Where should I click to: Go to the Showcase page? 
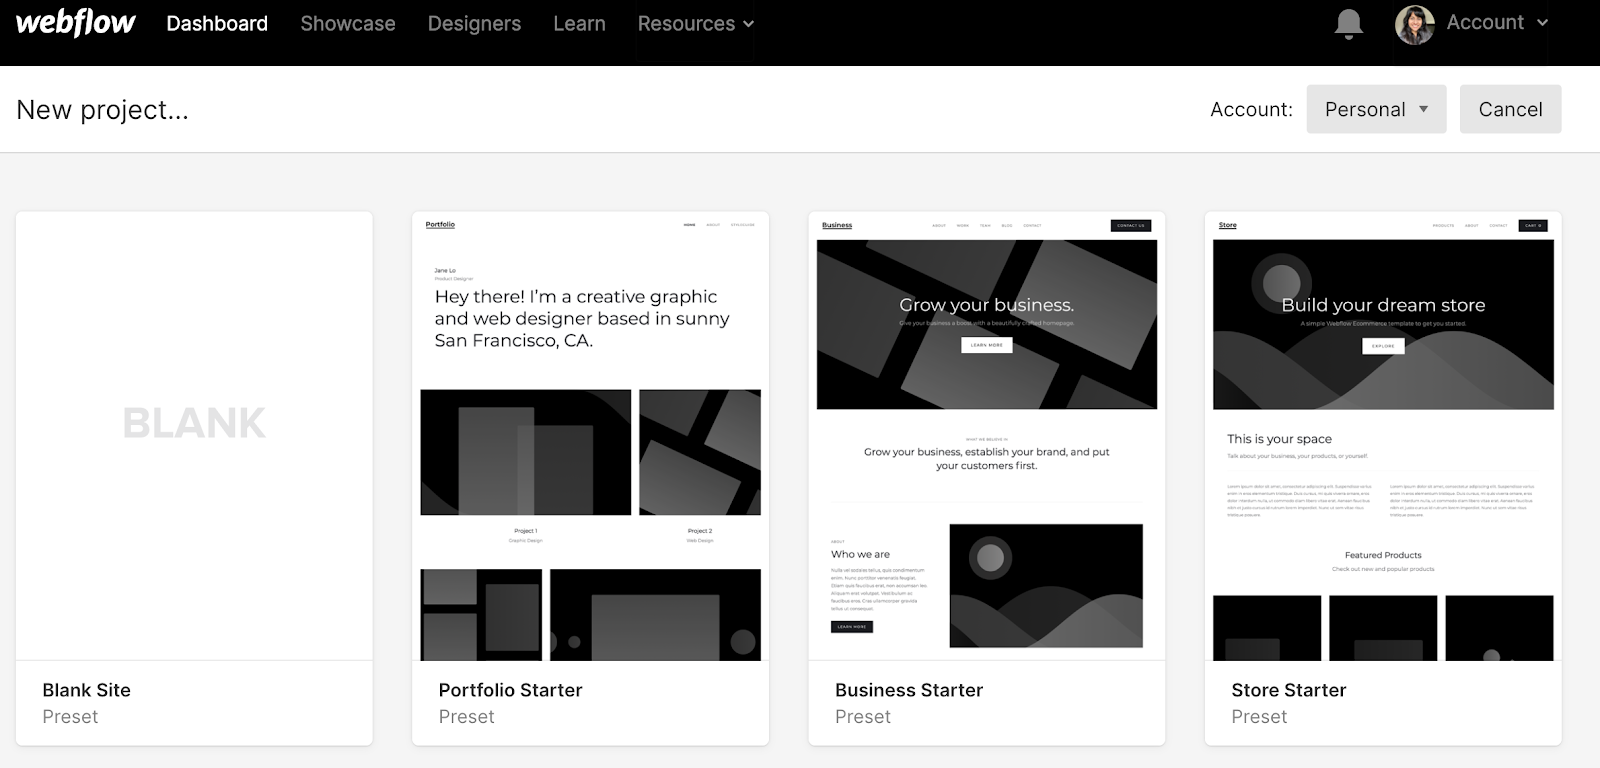(347, 23)
